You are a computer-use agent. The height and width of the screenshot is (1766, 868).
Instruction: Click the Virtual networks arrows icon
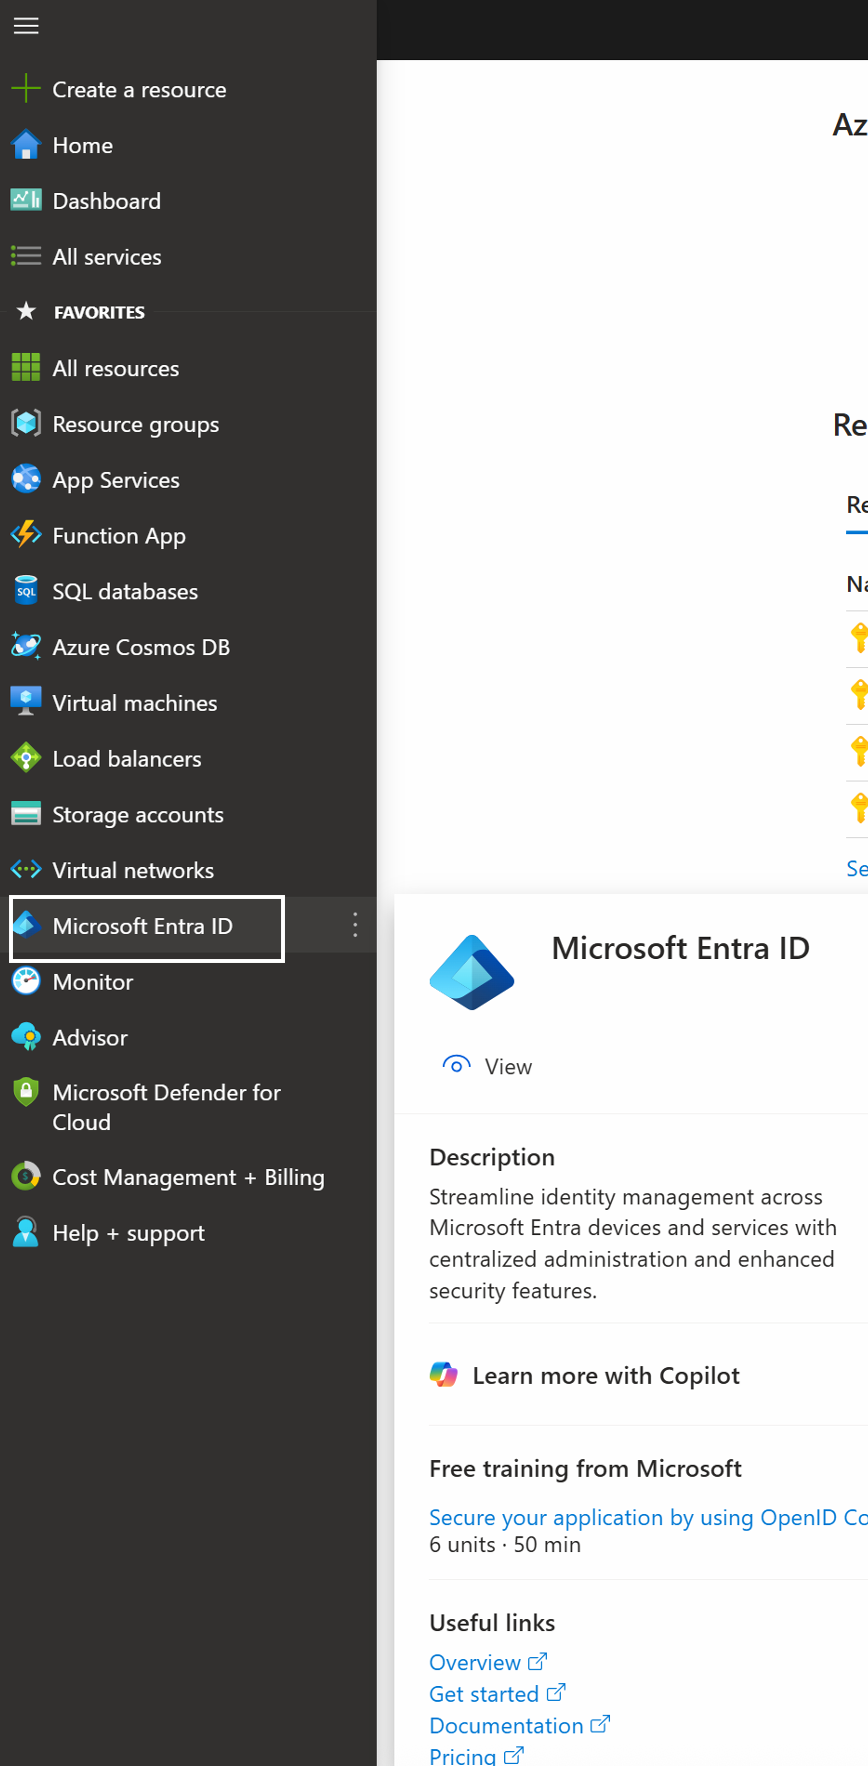[26, 870]
